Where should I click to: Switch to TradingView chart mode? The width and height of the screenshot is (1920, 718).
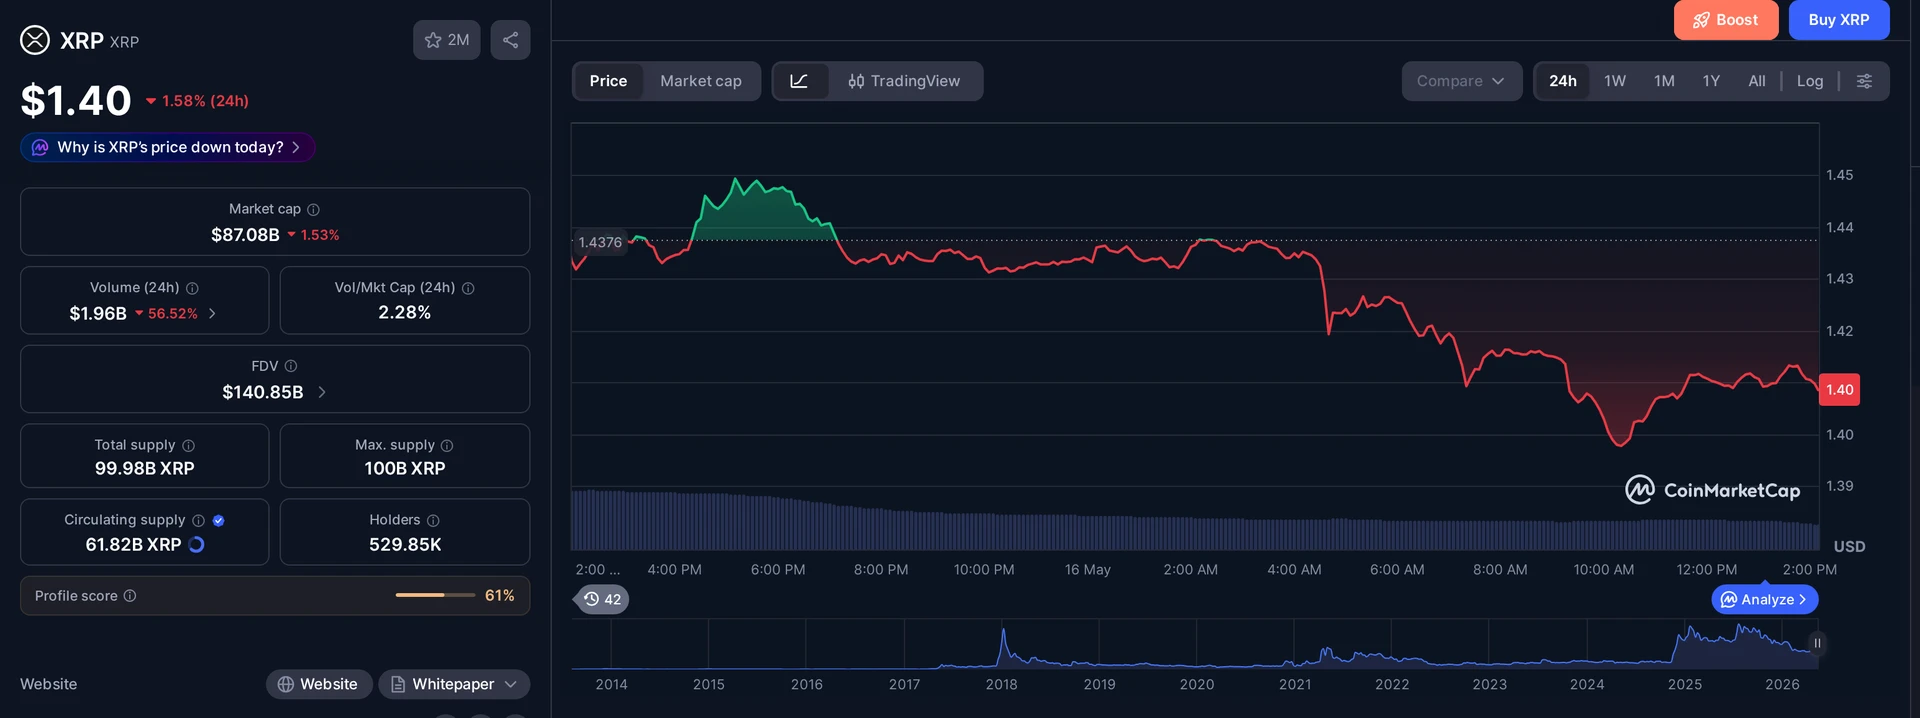(x=904, y=81)
